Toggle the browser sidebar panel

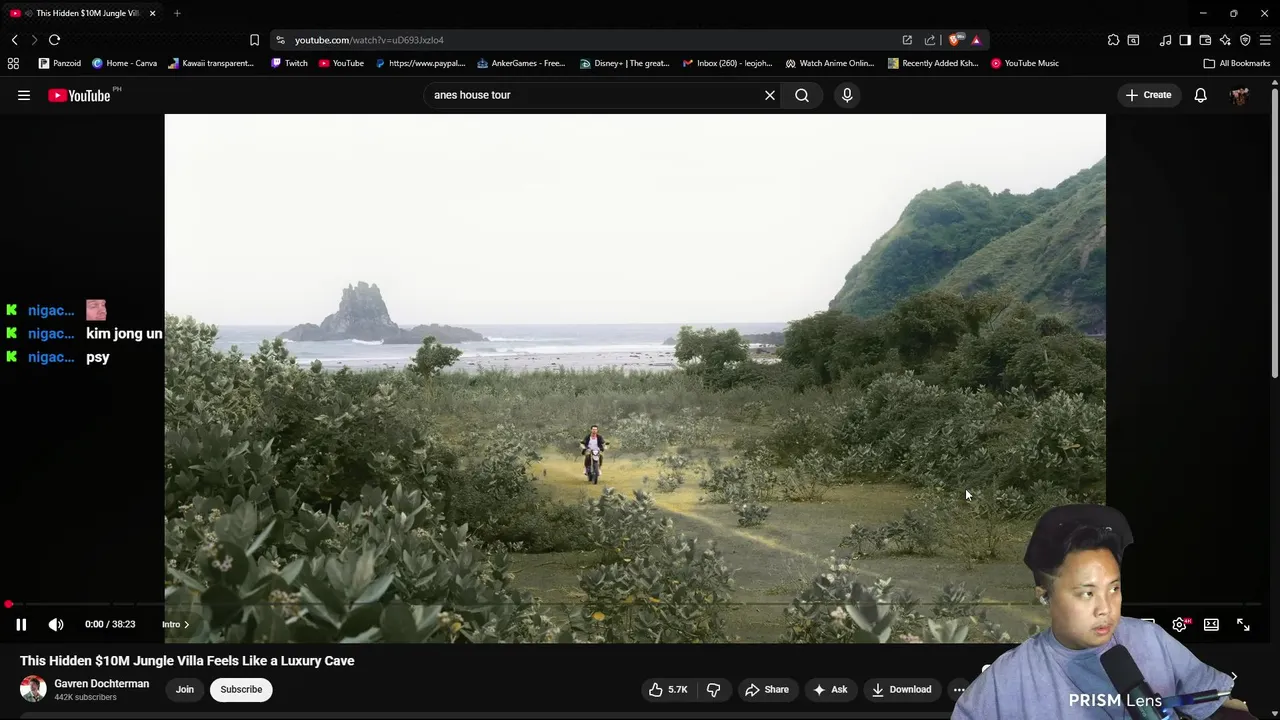[1185, 40]
